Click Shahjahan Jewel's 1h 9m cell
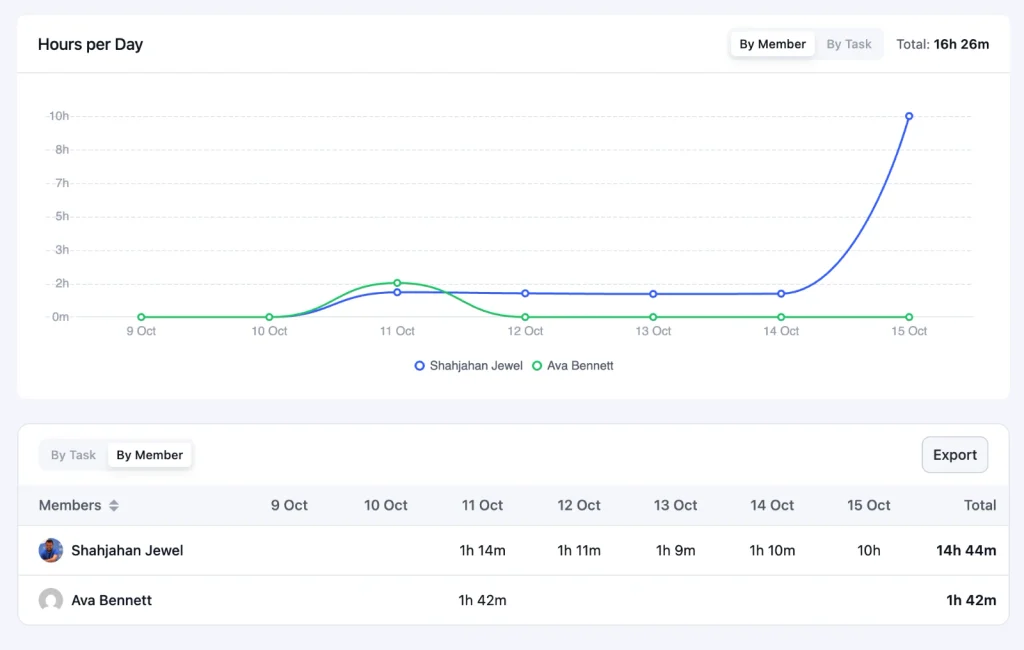The height and width of the screenshot is (650, 1024). 675,551
